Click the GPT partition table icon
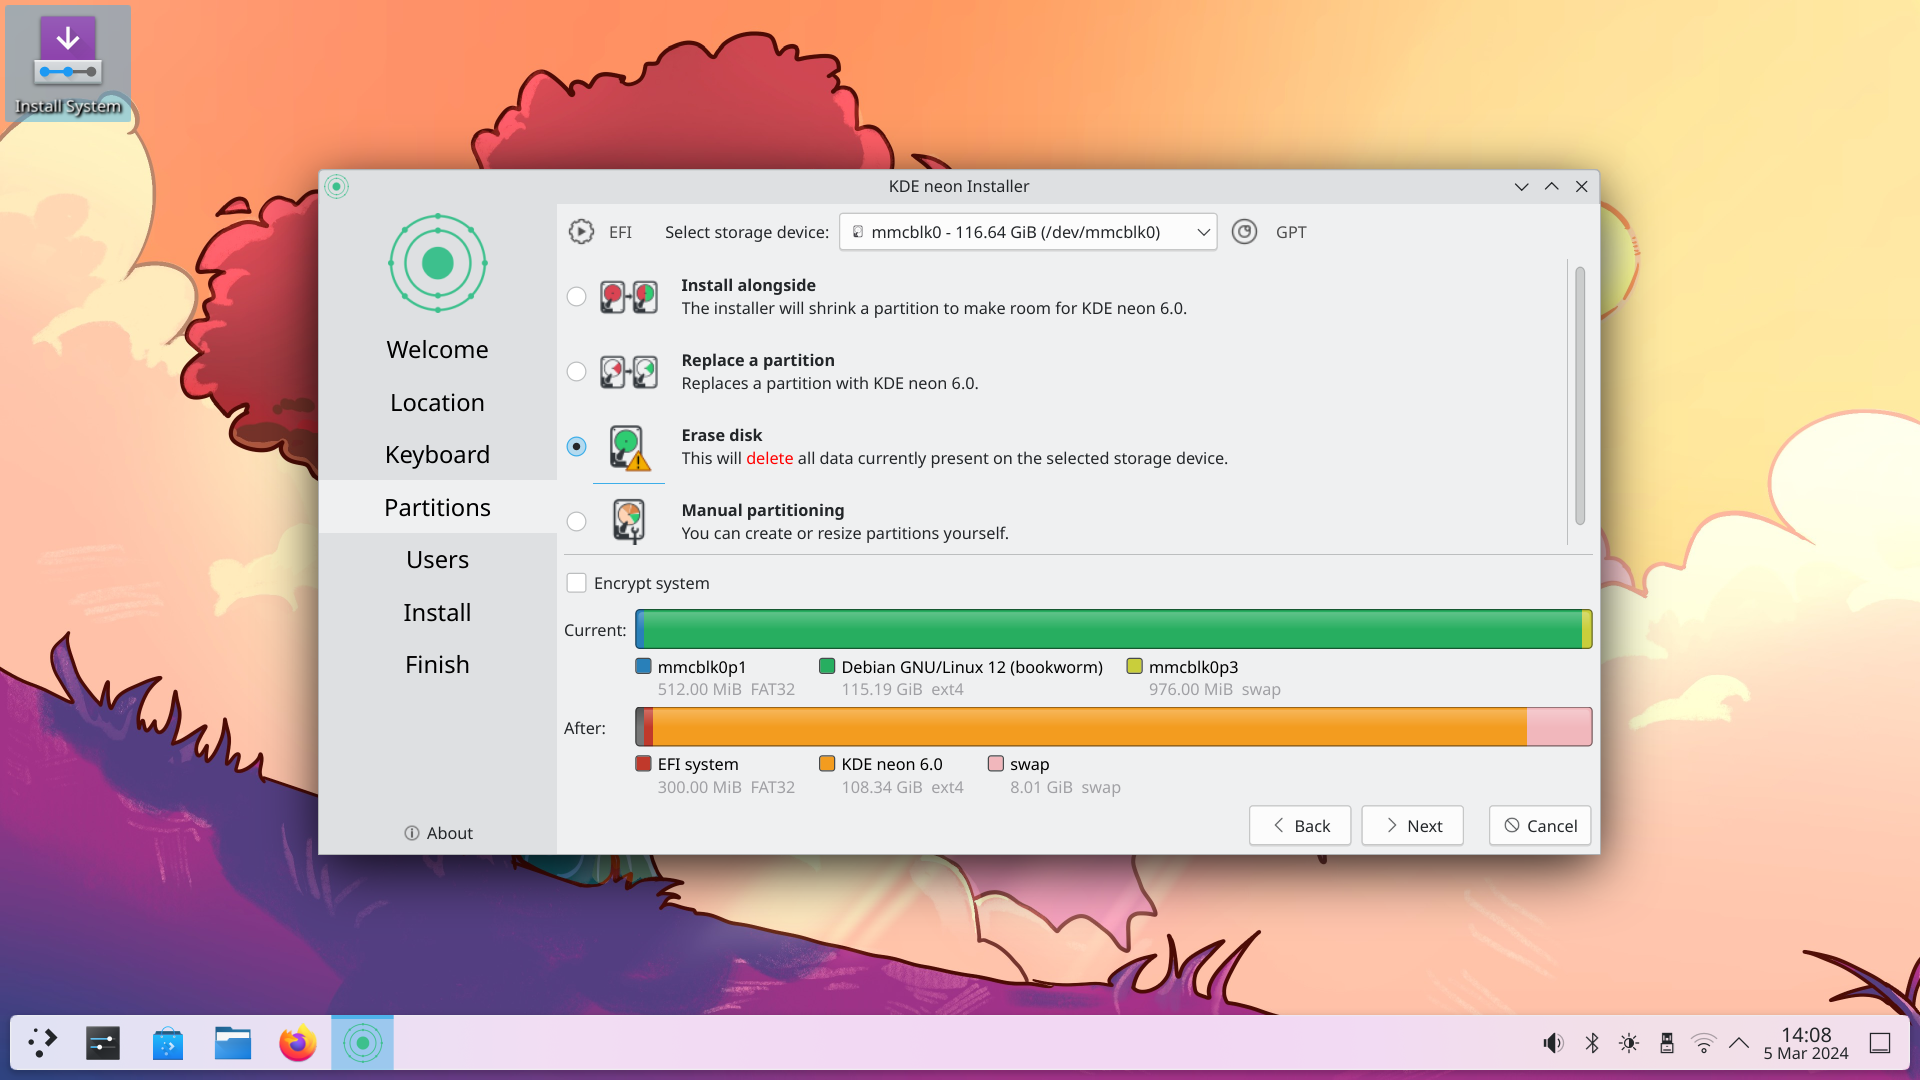Screen dimensions: 1920x1080 [x=1244, y=232]
